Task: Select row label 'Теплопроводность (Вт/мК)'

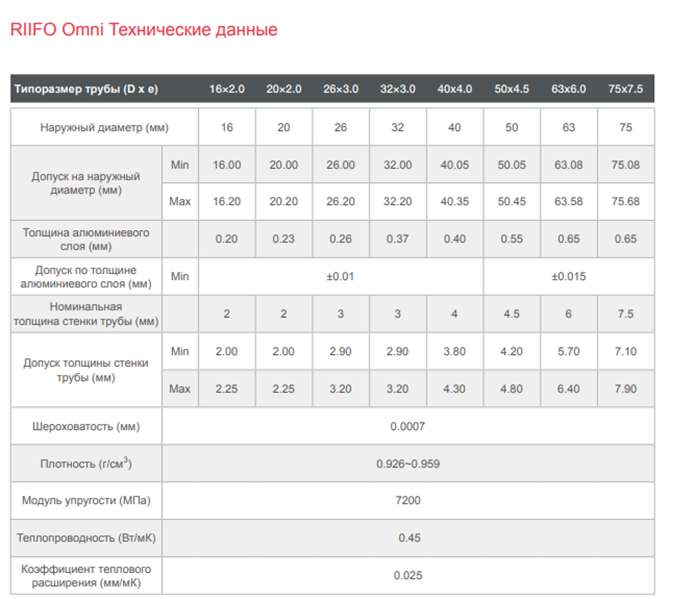Action: pyautogui.click(x=86, y=538)
